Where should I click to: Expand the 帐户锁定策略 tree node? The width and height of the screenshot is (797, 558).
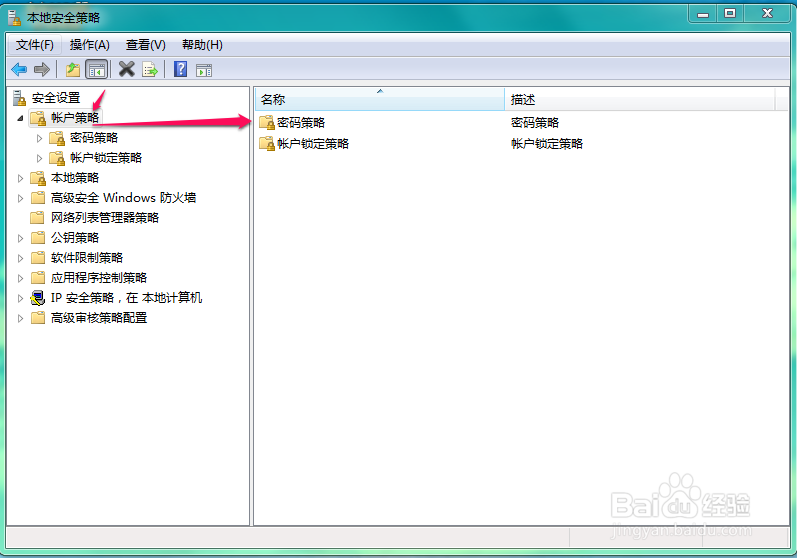(x=39, y=159)
